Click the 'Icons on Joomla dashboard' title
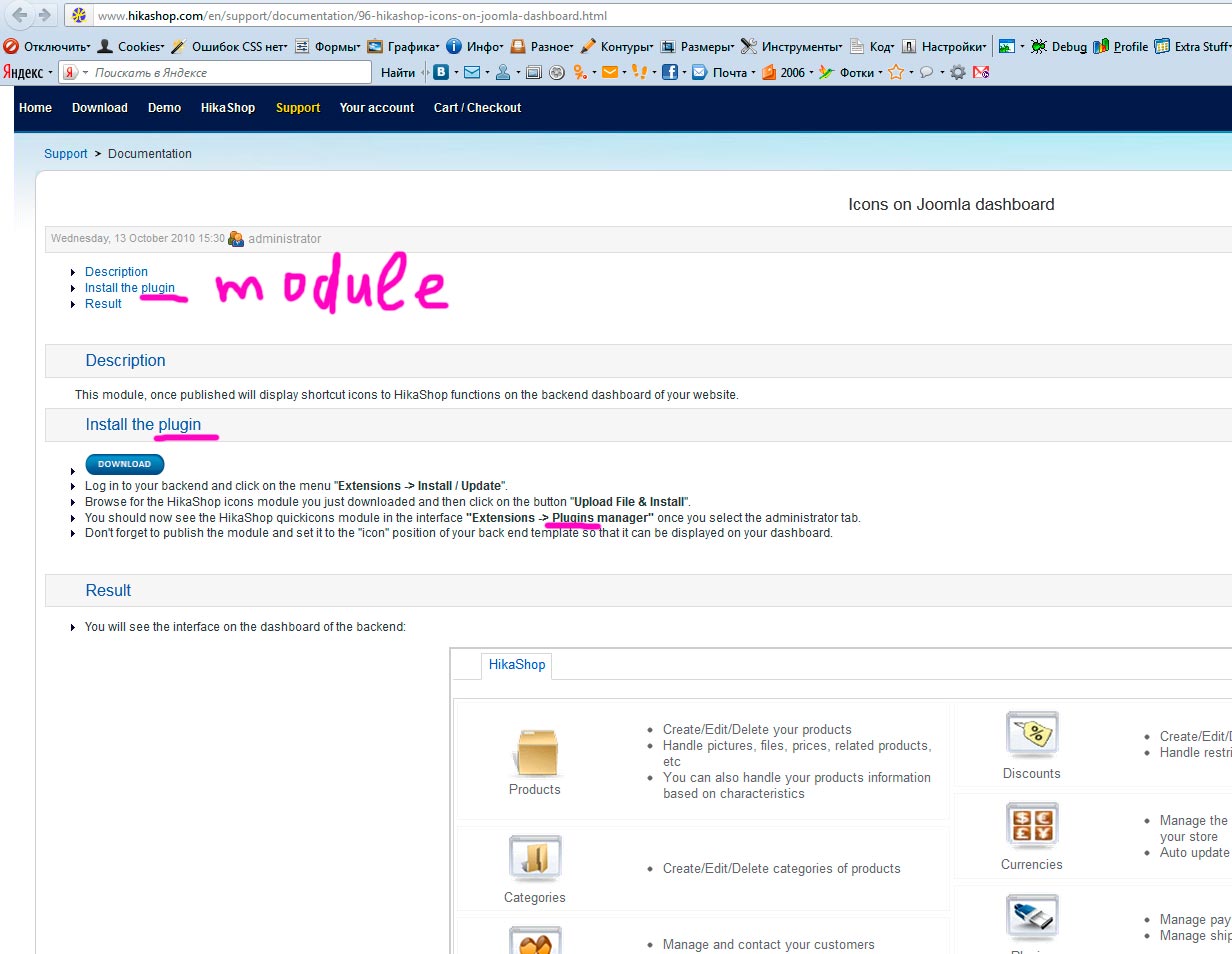Screen dimensions: 1232x954 coord(951,204)
